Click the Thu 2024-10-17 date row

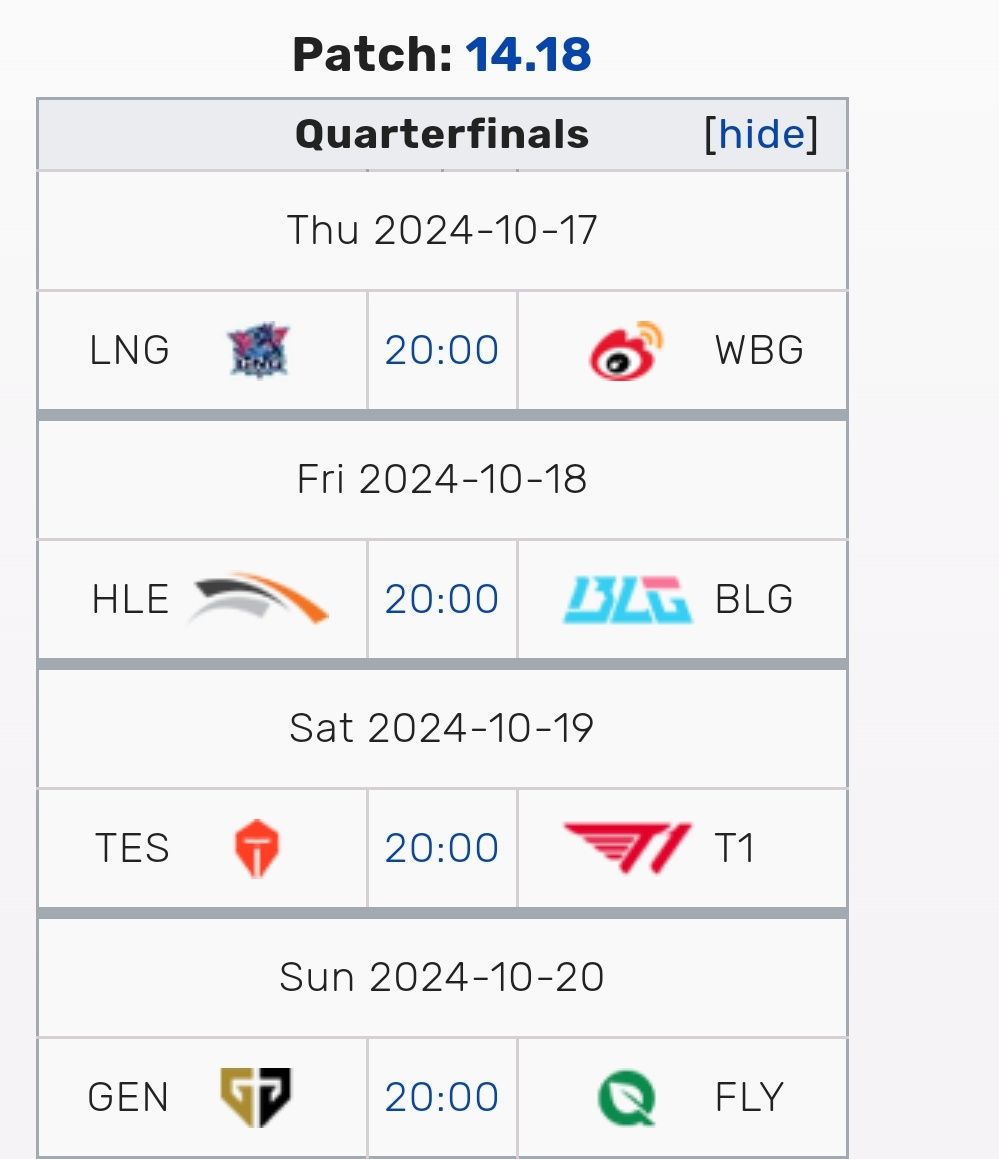coord(442,230)
